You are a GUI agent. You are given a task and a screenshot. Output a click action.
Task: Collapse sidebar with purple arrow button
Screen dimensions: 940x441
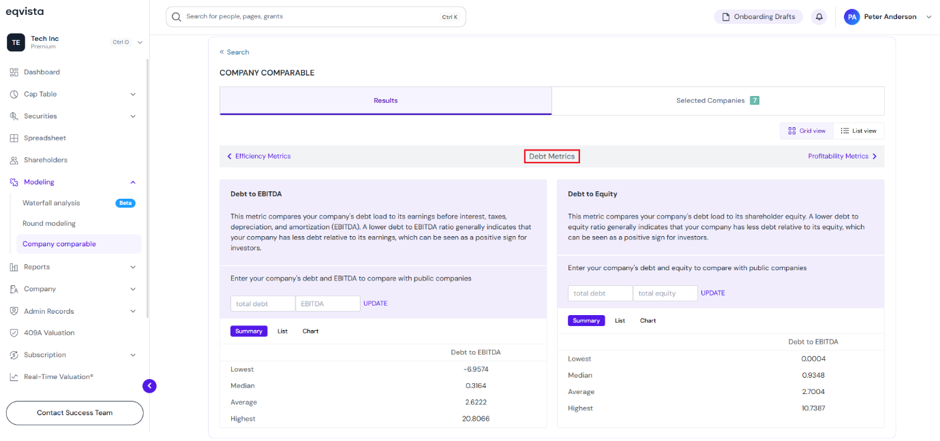click(x=149, y=386)
